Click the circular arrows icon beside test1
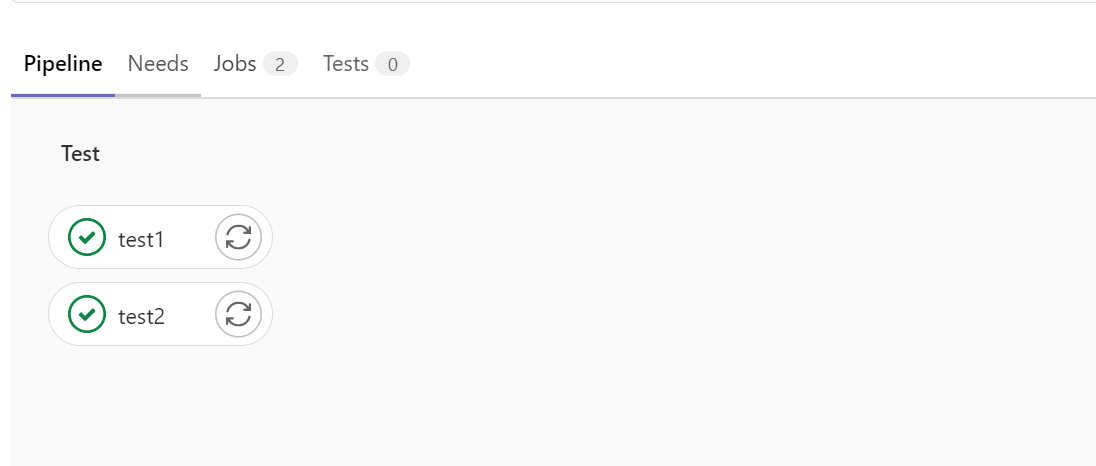Viewport: 1096px width, 466px height. (238, 238)
